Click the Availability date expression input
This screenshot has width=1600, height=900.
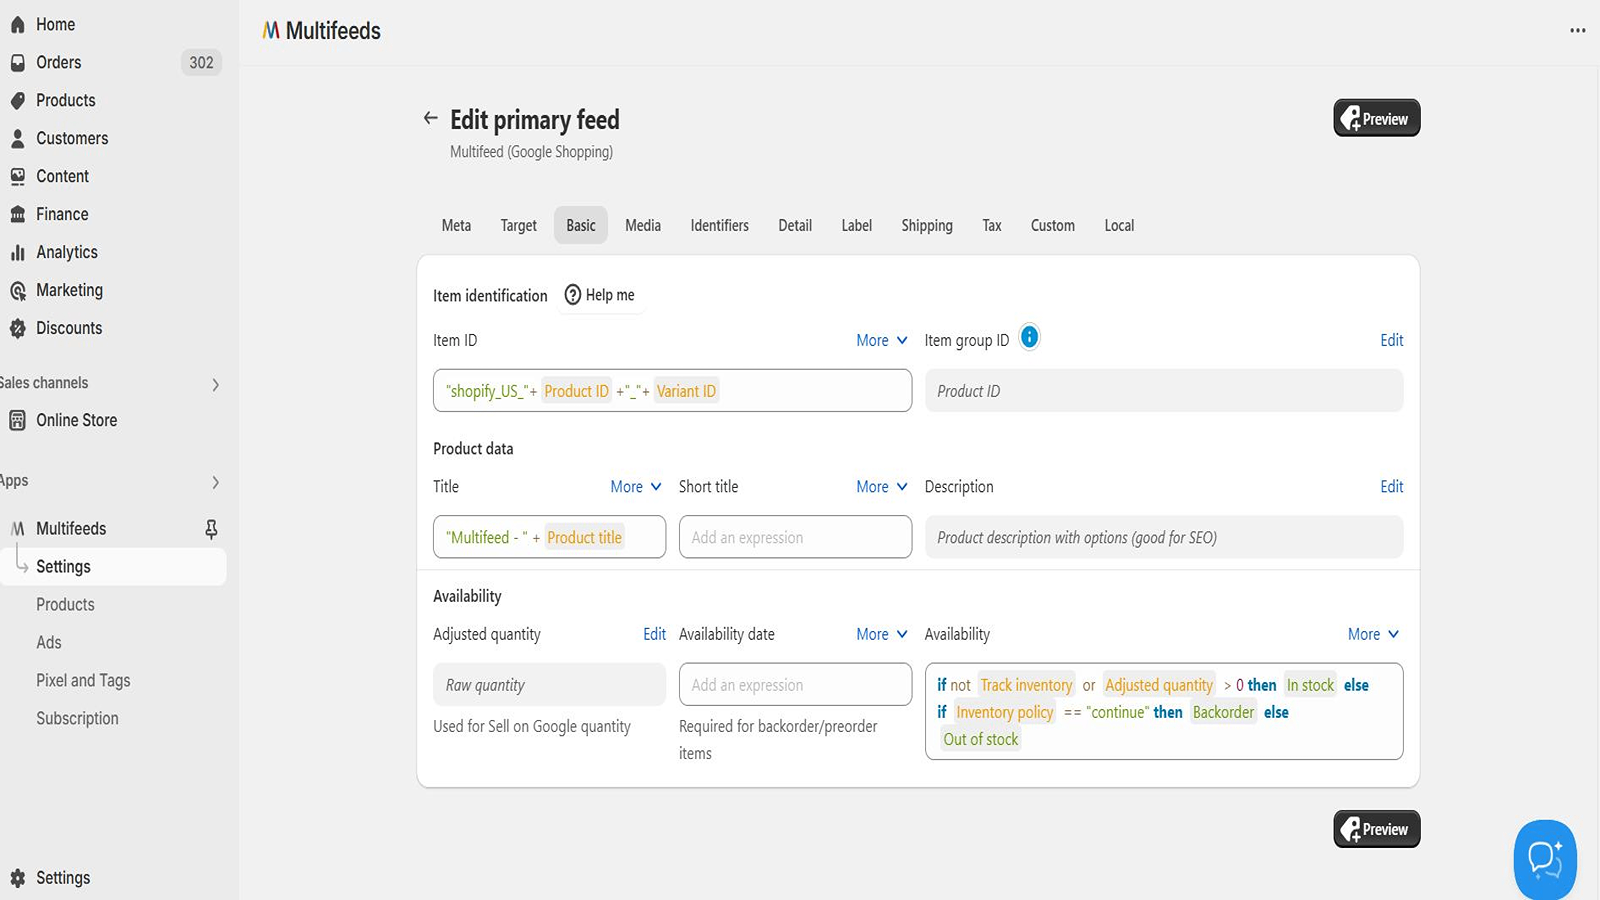point(795,685)
